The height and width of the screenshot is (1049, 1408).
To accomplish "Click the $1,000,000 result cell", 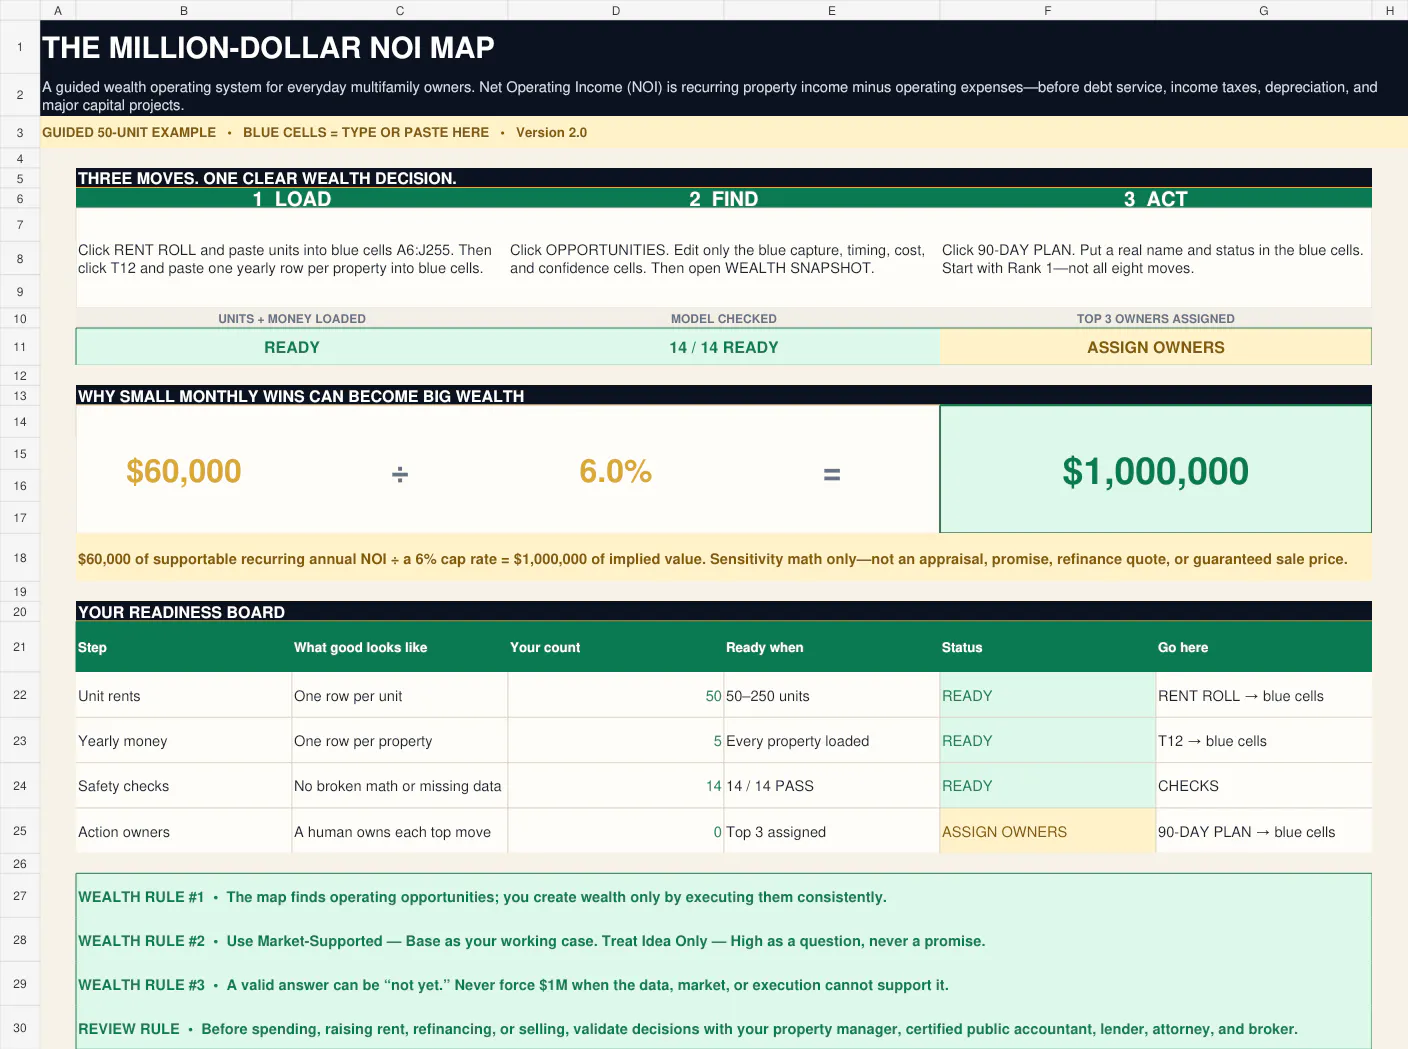I will point(1156,470).
